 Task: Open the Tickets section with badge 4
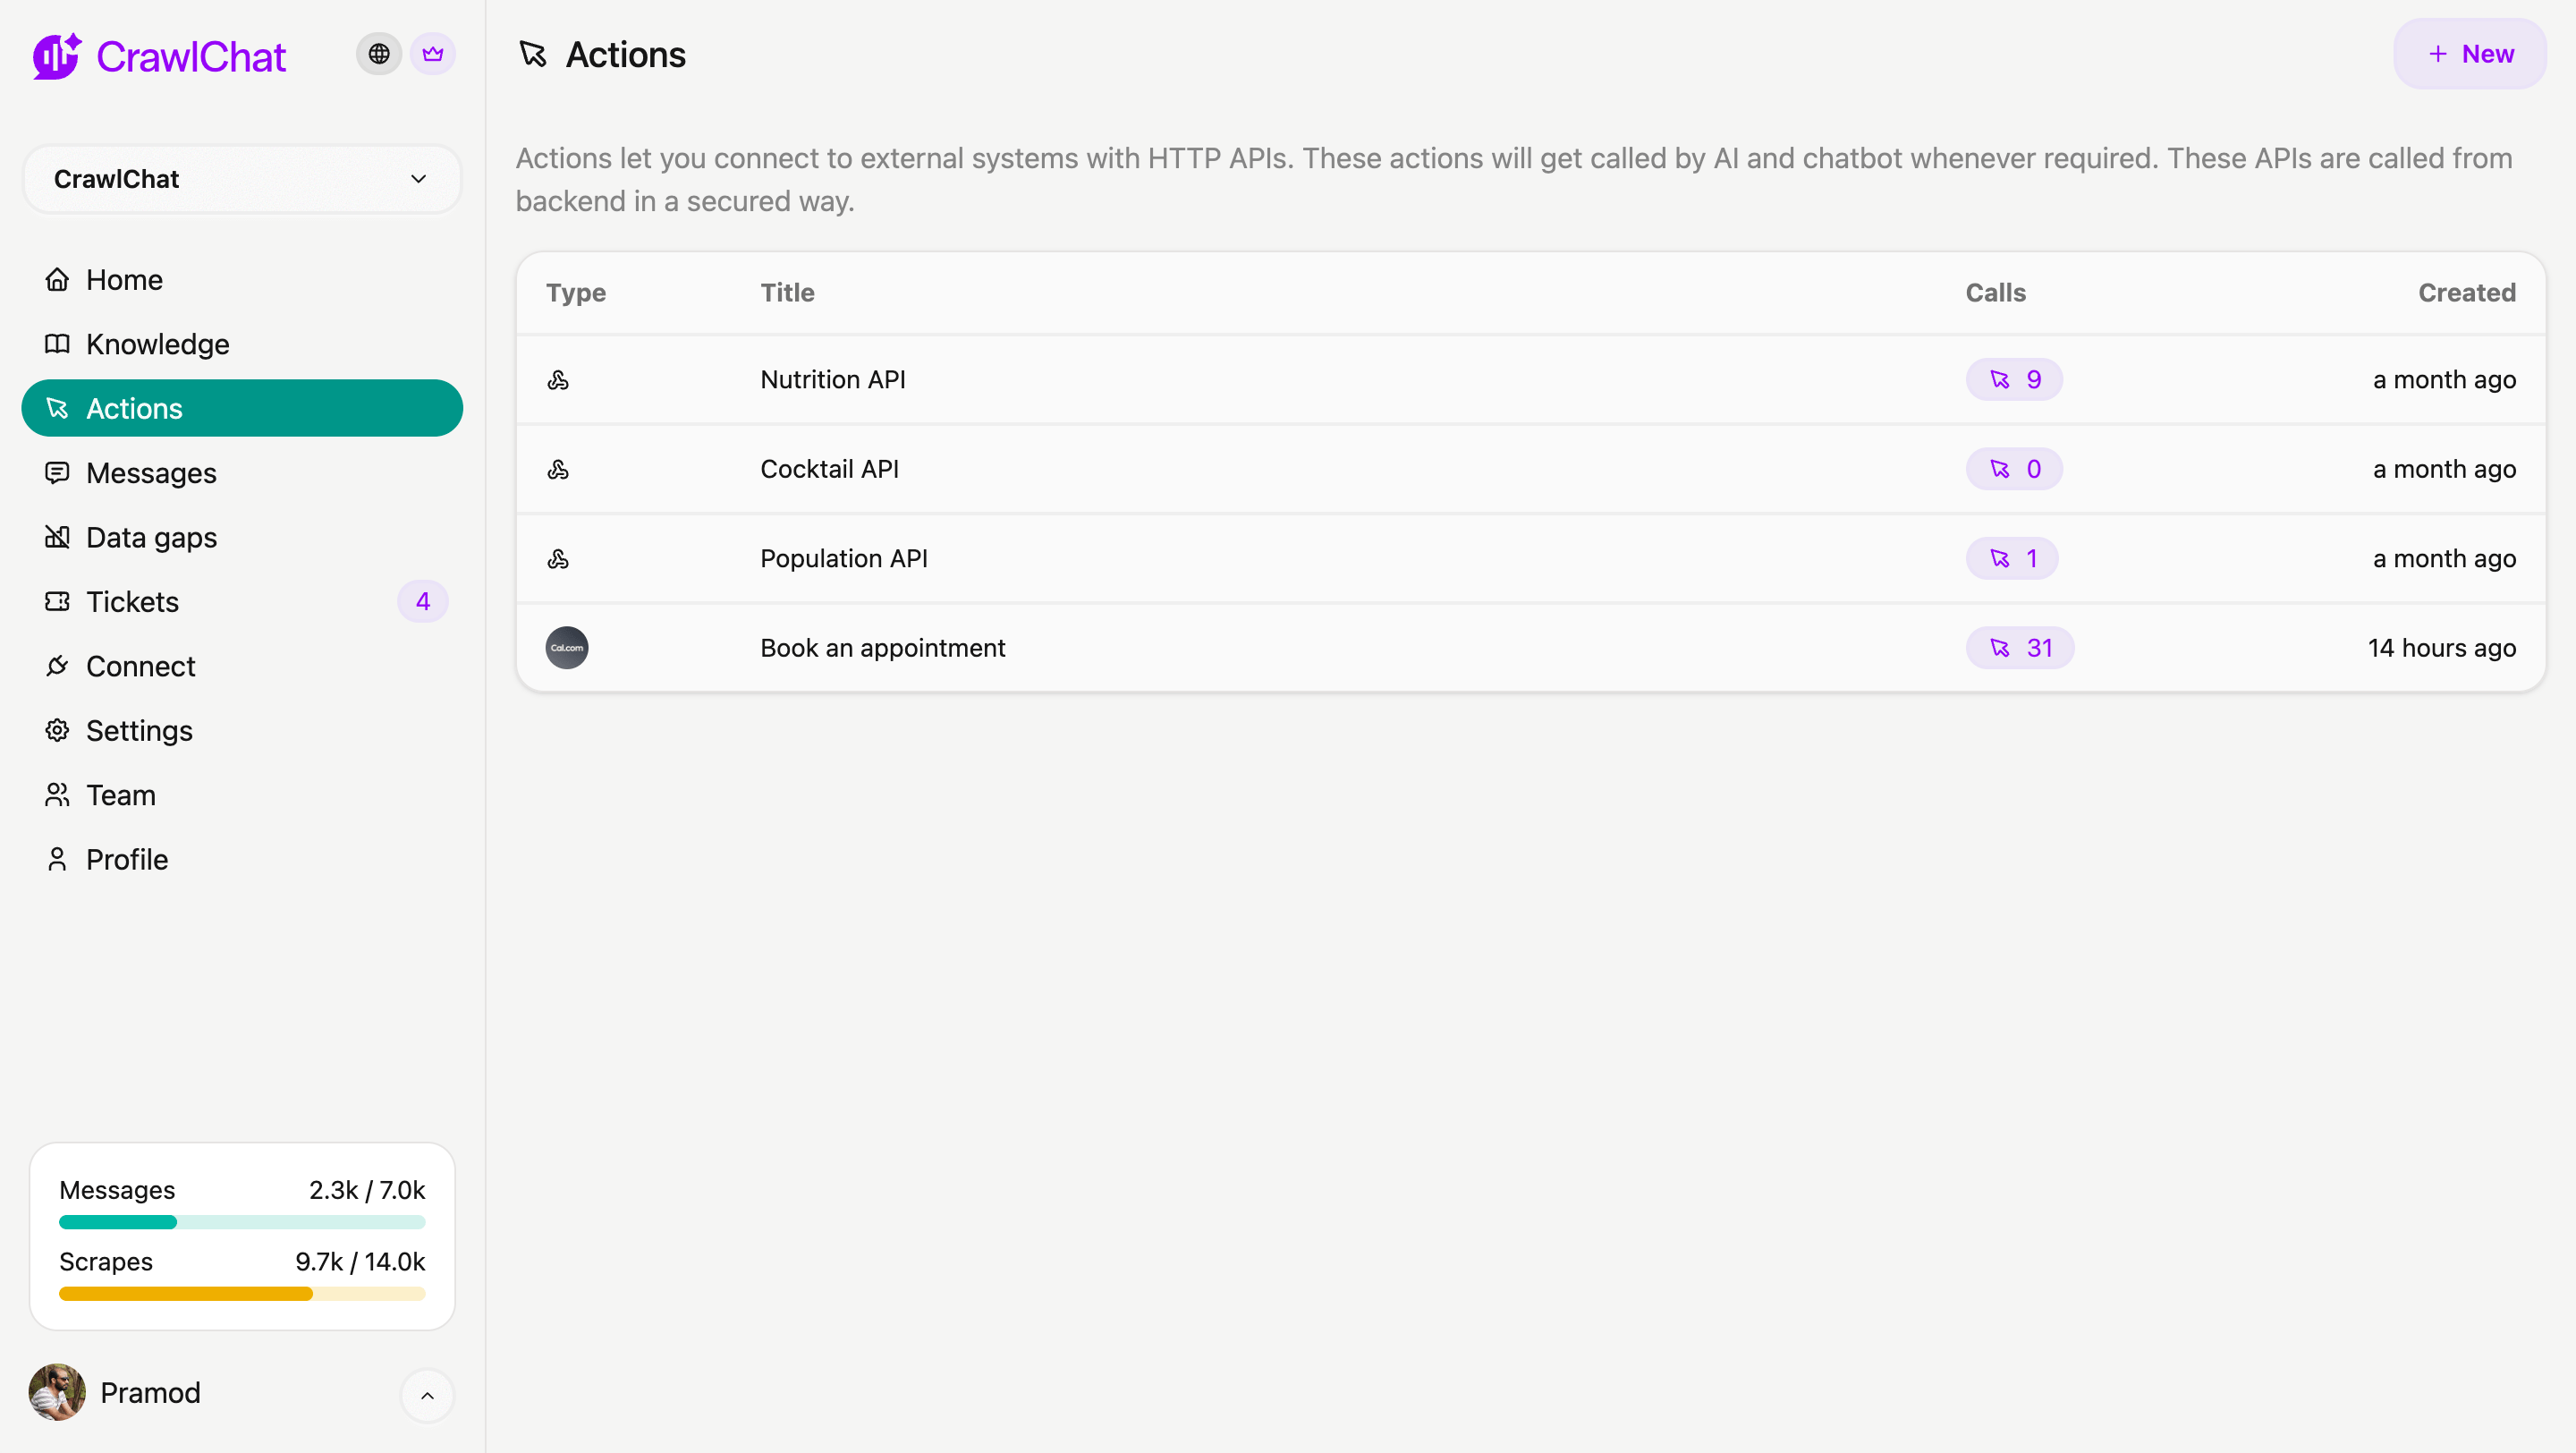tap(132, 602)
